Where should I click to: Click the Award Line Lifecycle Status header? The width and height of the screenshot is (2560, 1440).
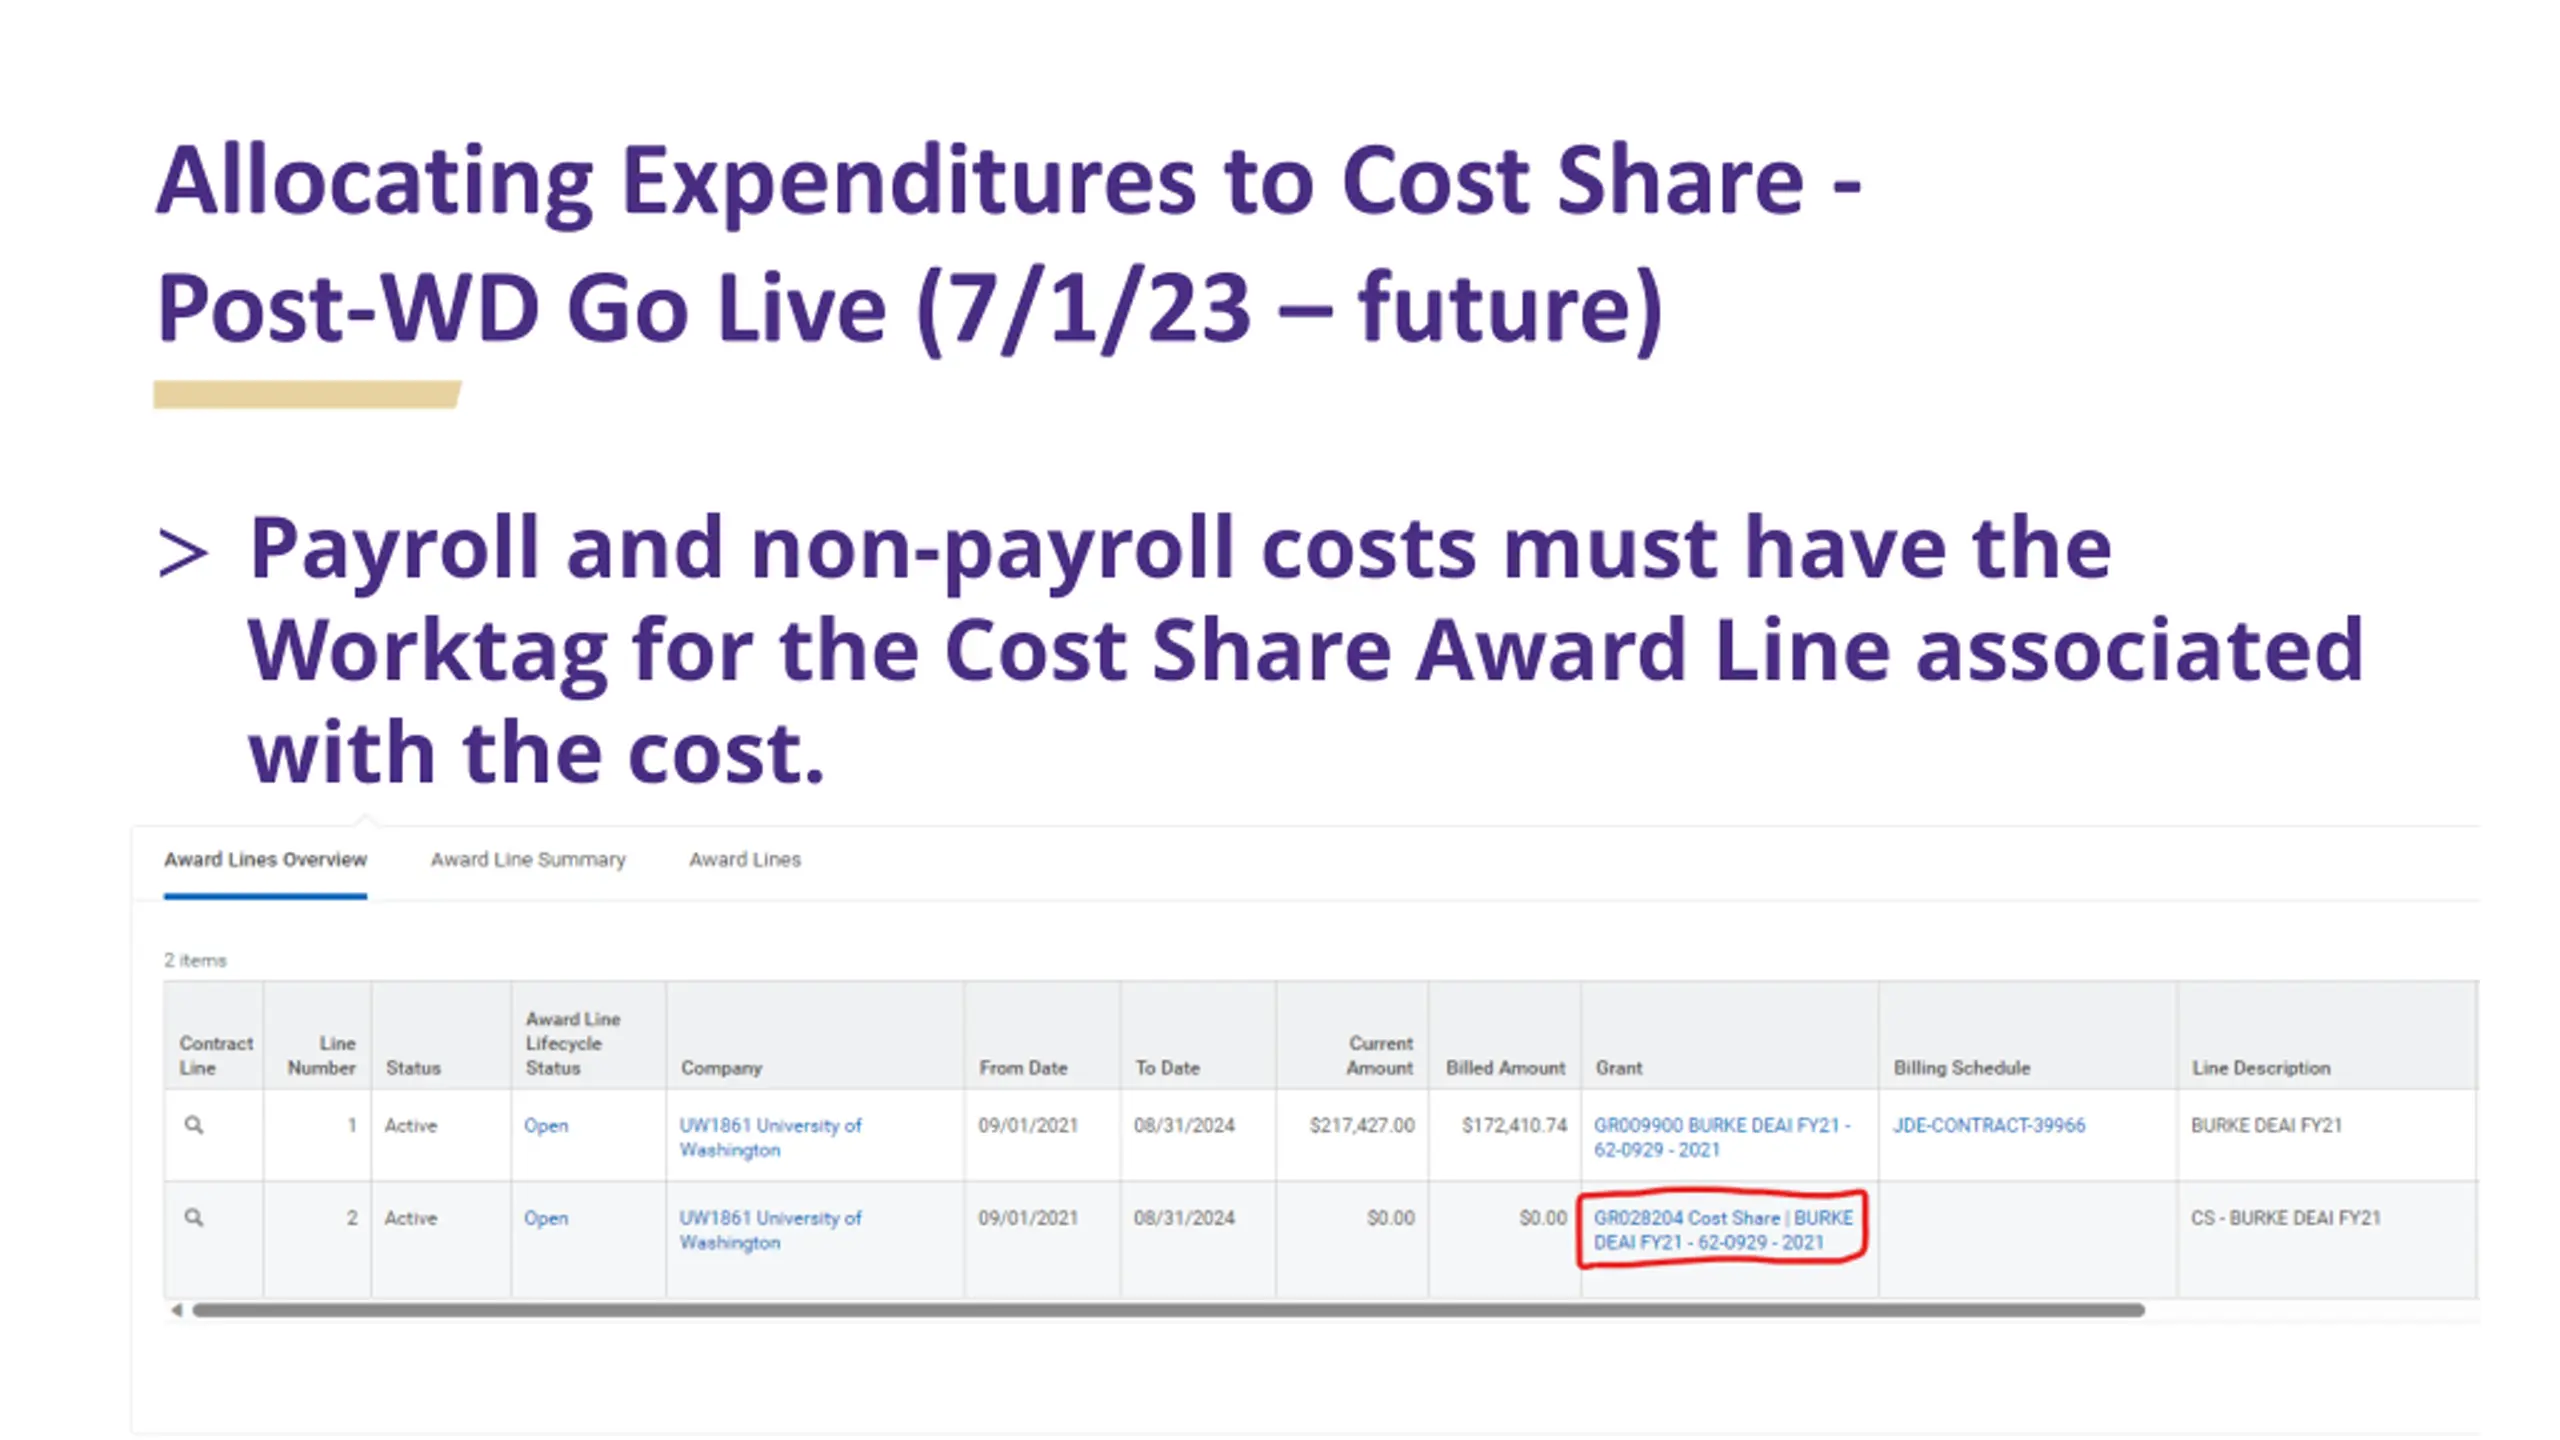tap(572, 1043)
